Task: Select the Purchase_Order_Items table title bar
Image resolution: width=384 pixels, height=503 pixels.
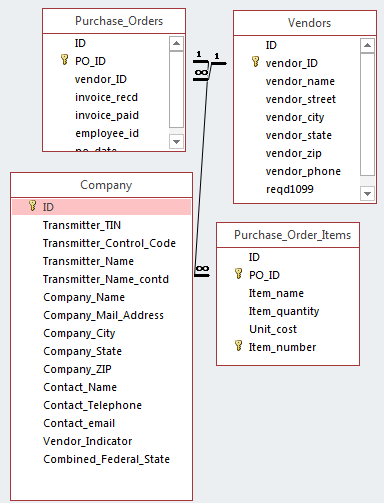Action: click(x=288, y=235)
